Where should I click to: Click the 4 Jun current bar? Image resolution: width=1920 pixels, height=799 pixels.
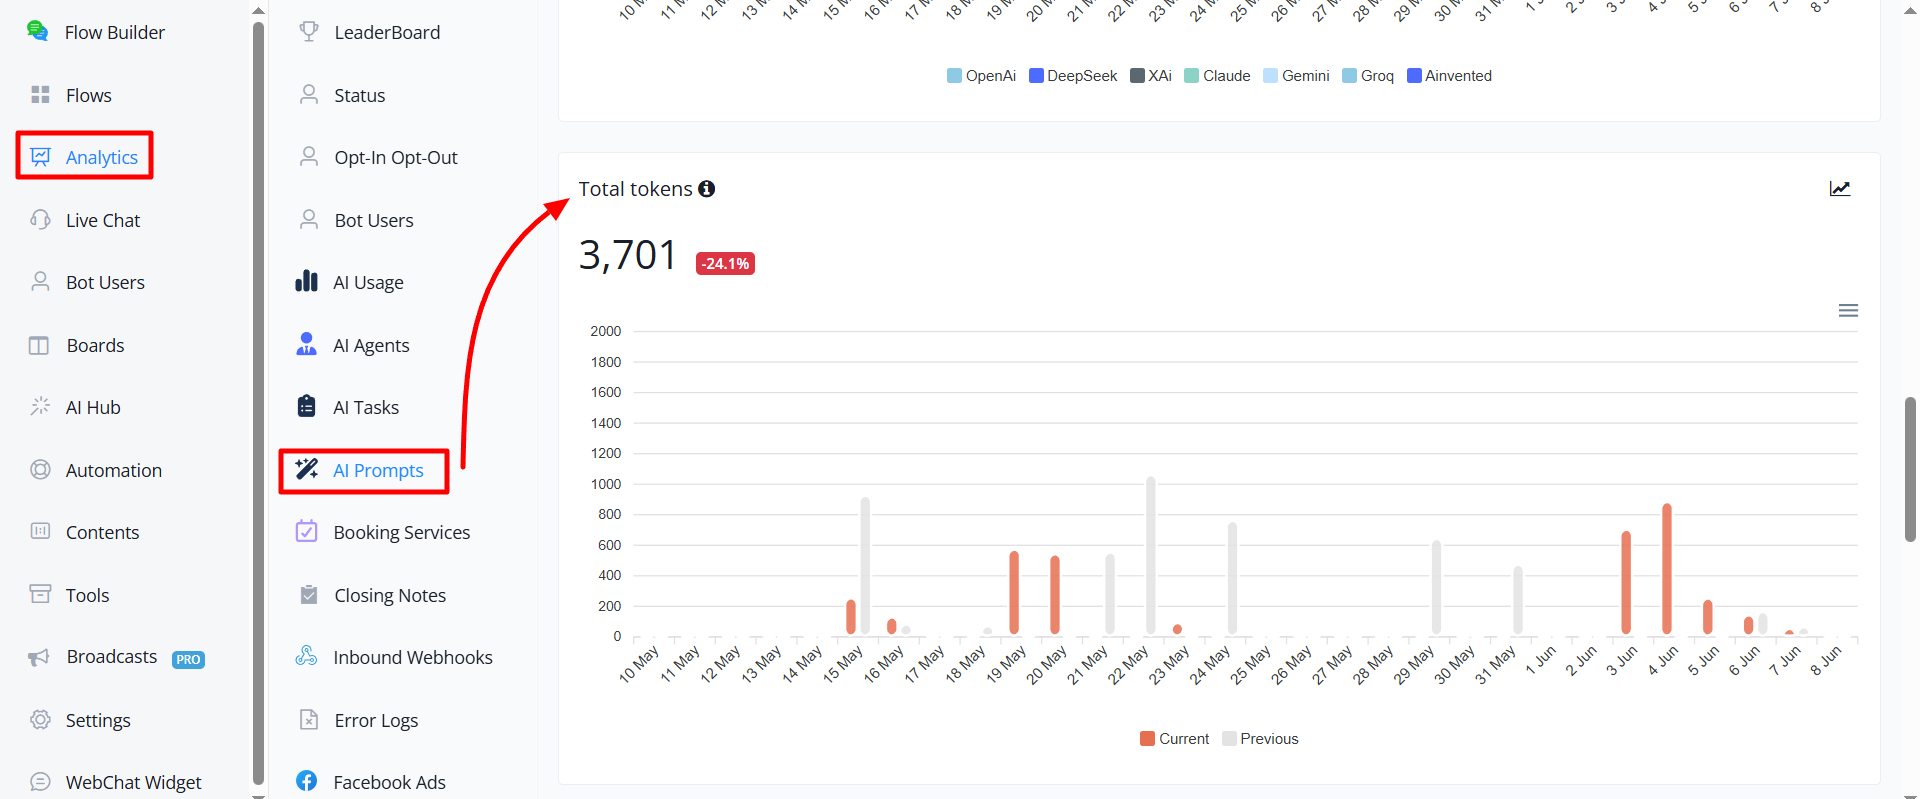click(x=1666, y=569)
